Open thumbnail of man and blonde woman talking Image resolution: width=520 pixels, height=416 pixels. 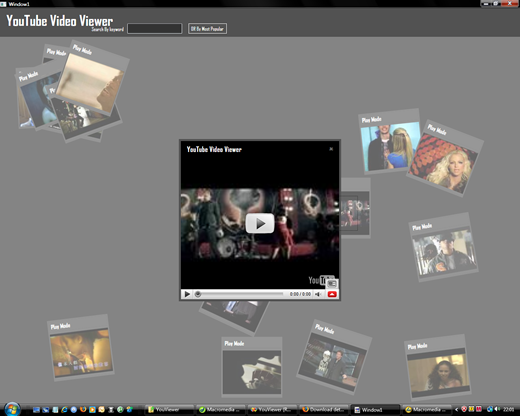click(x=389, y=147)
